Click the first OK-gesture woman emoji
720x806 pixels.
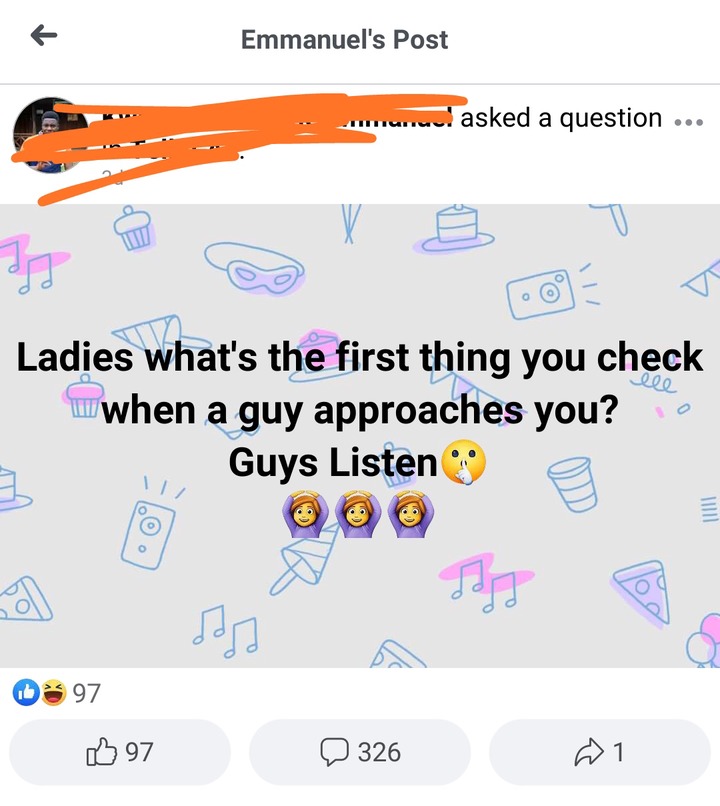[x=305, y=514]
